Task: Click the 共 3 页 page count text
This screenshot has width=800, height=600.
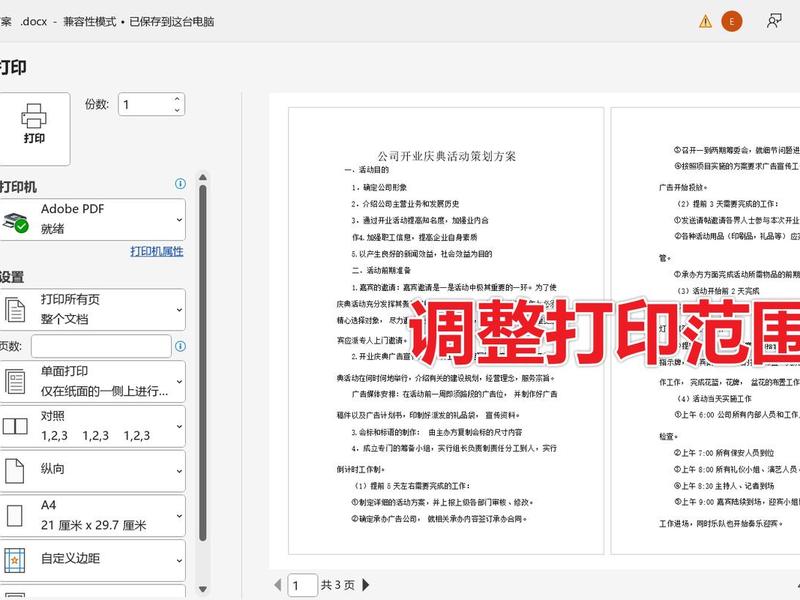Action: click(337, 585)
